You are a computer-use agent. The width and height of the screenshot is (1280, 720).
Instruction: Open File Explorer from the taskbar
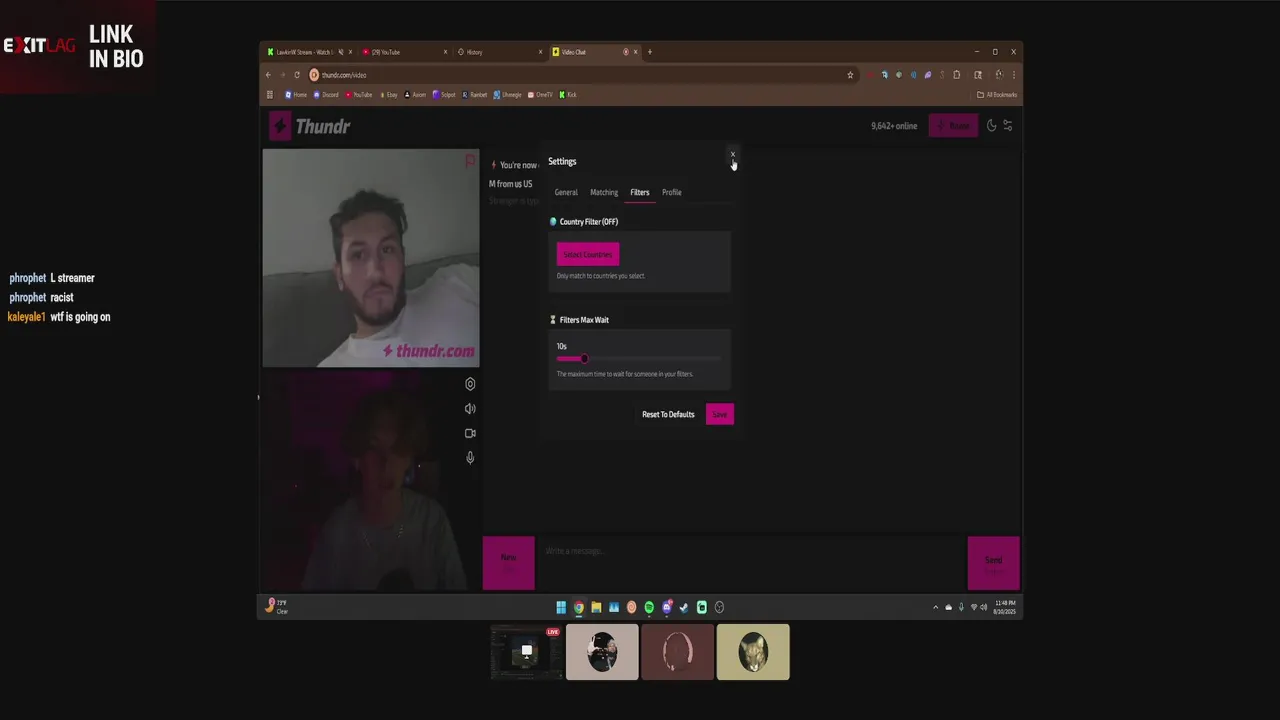tap(596, 607)
